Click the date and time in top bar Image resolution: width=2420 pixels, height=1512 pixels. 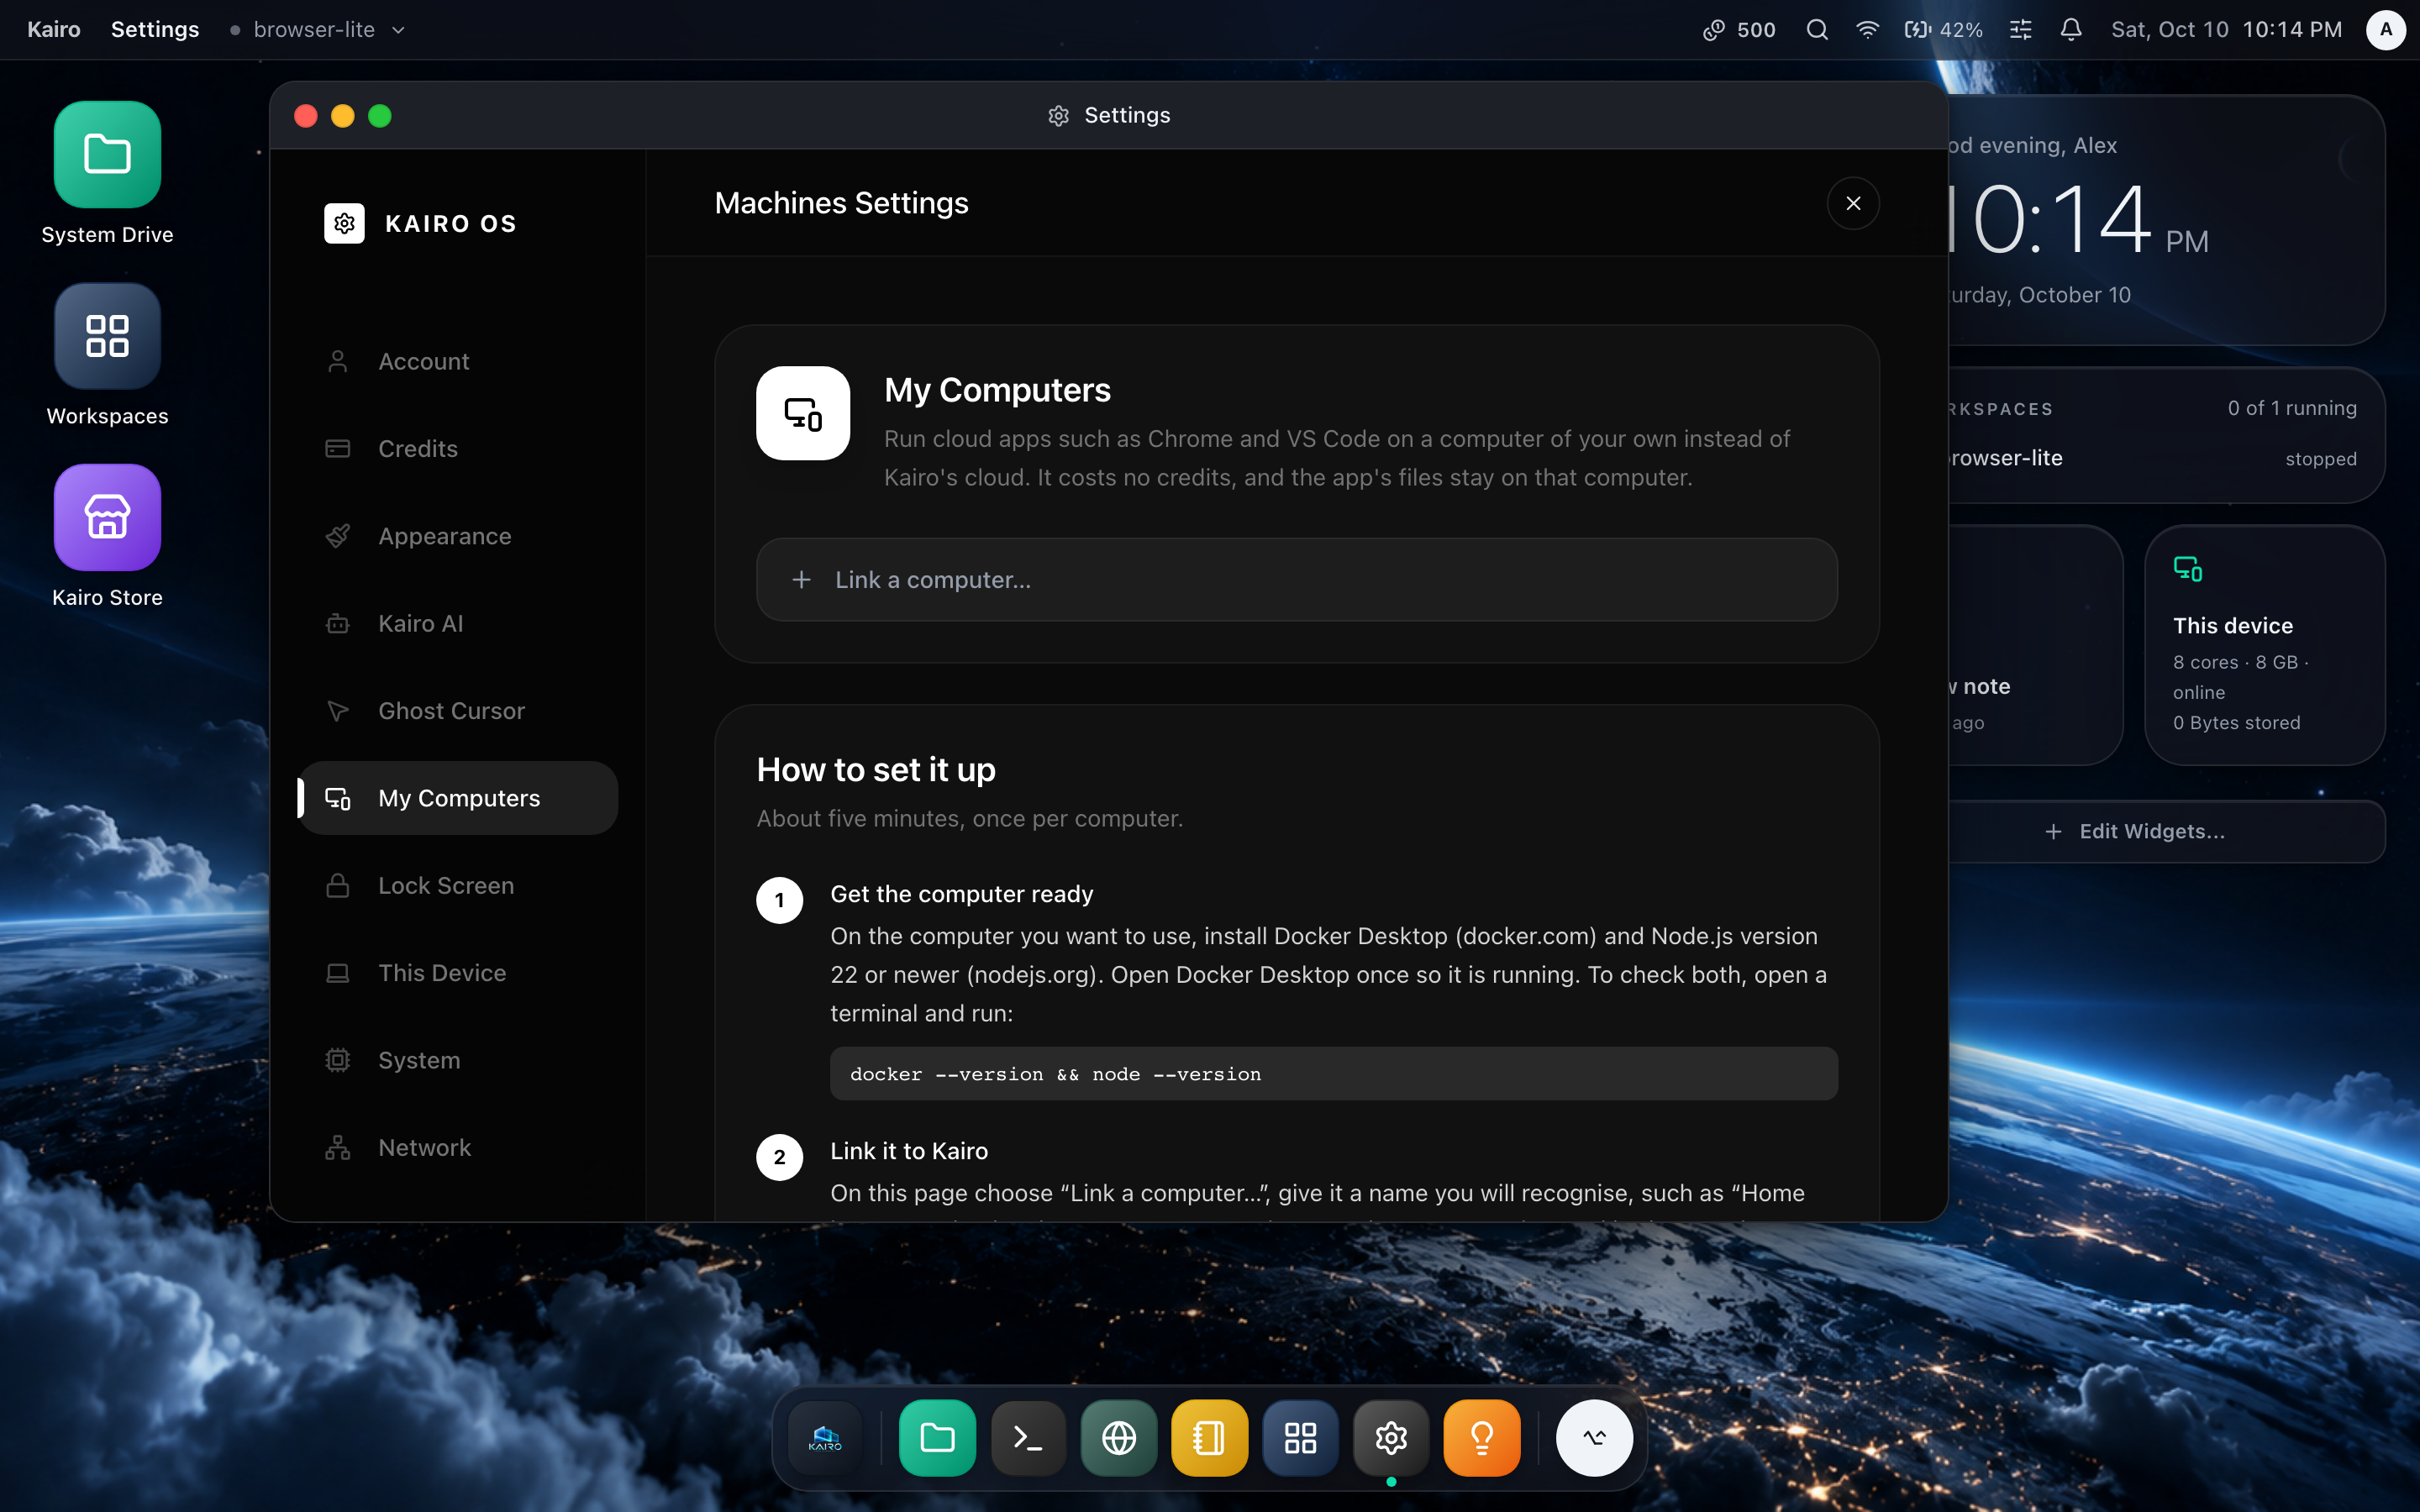point(2226,30)
